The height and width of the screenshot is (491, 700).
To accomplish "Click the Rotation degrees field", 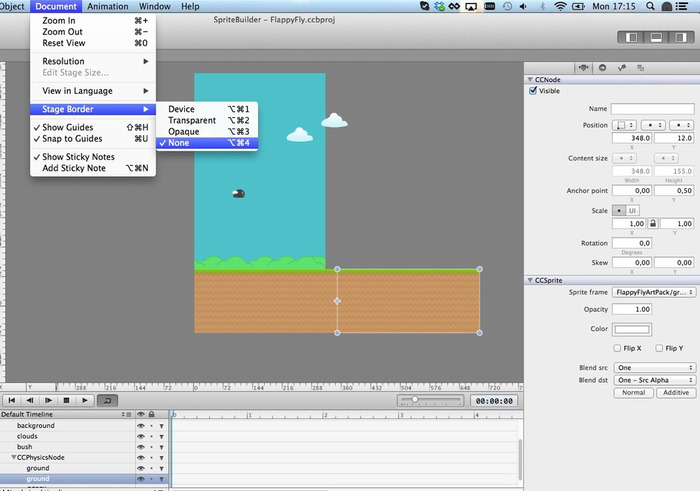I will (x=632, y=243).
